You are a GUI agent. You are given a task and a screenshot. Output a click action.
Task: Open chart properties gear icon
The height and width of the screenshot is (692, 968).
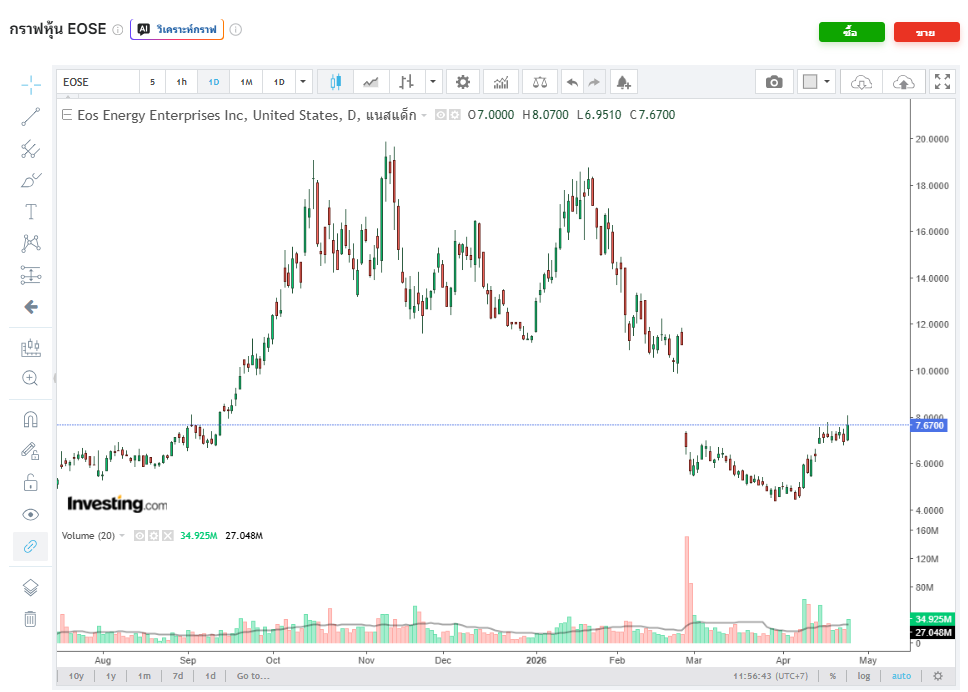pos(462,82)
